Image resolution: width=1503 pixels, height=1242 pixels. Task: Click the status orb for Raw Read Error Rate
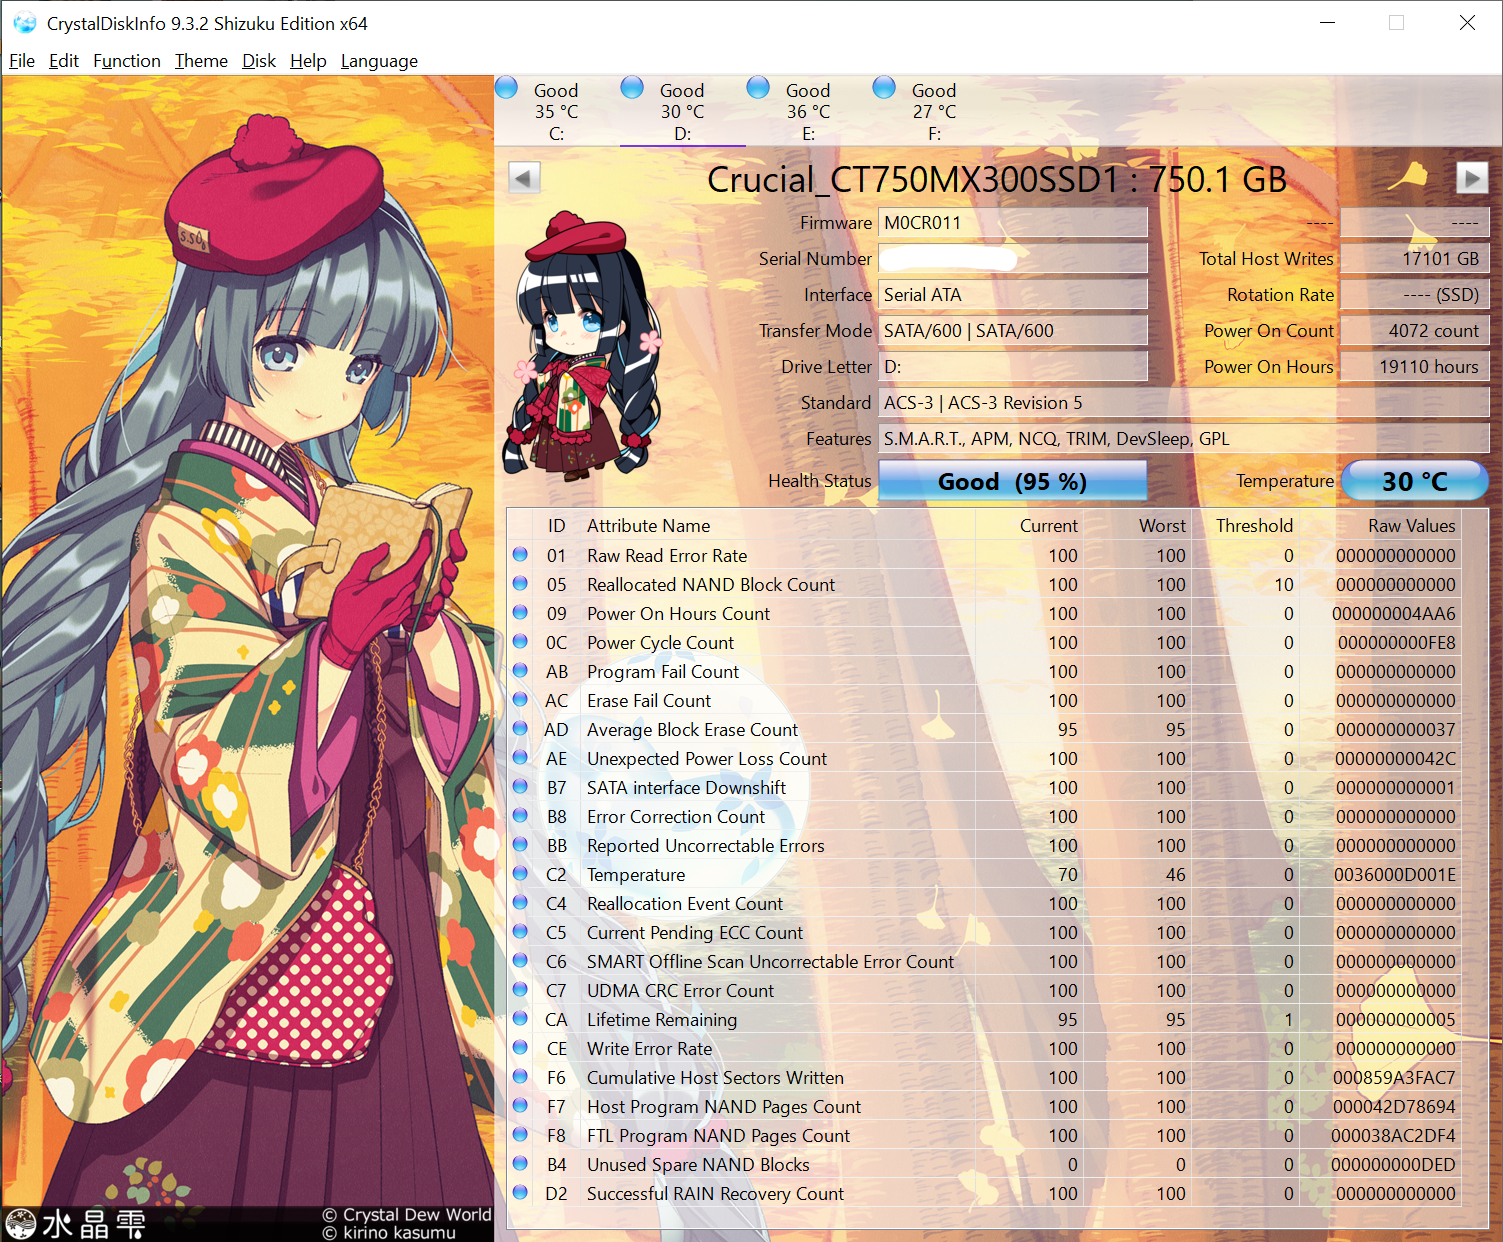tap(520, 554)
